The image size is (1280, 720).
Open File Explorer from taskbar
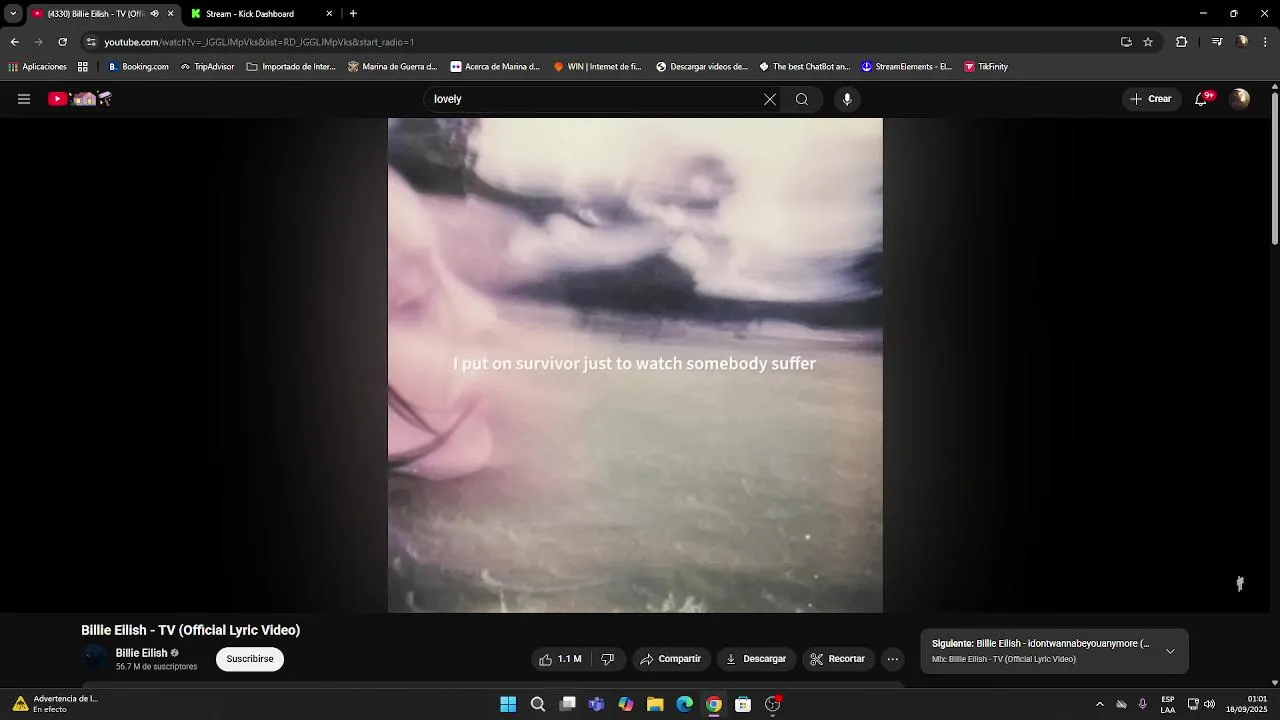click(655, 705)
